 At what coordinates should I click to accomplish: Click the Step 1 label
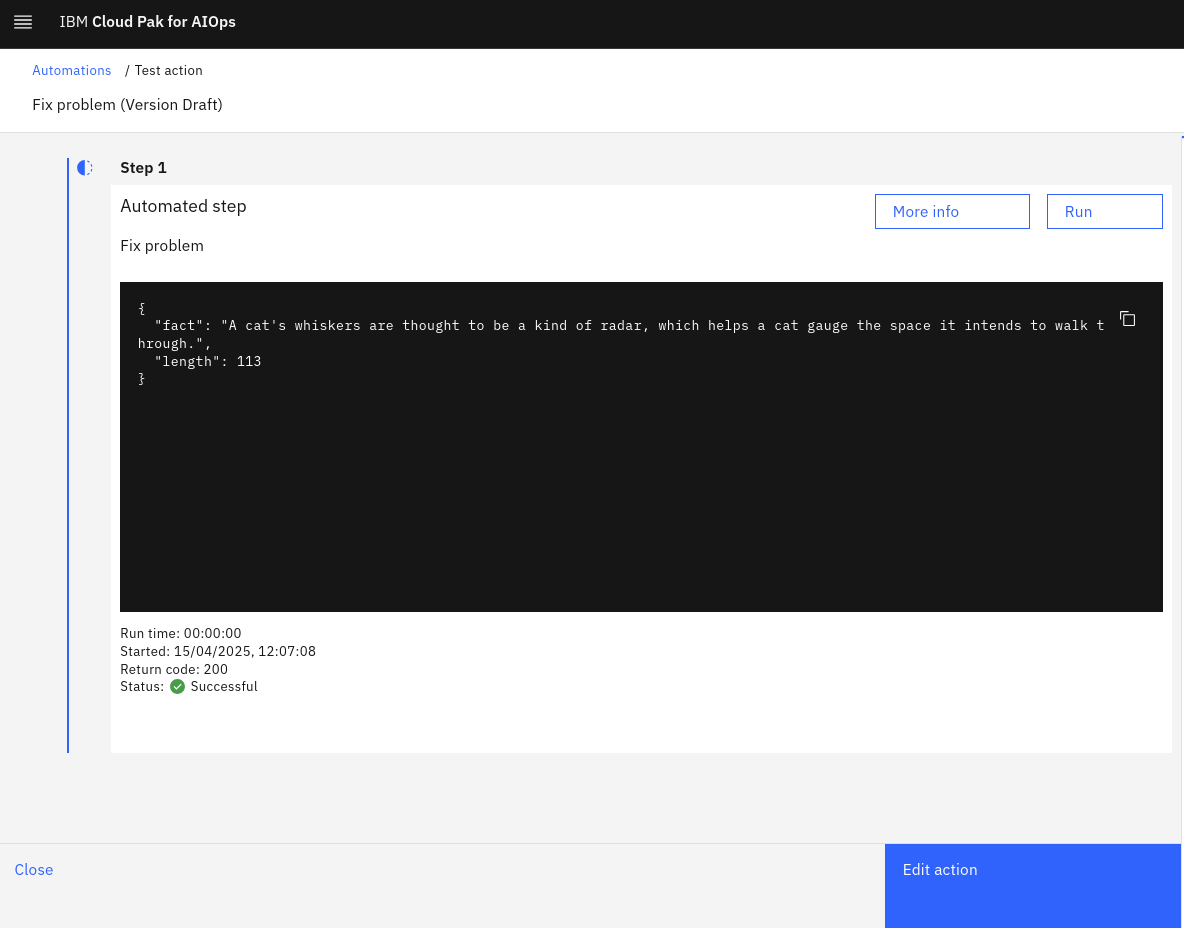[x=143, y=168]
